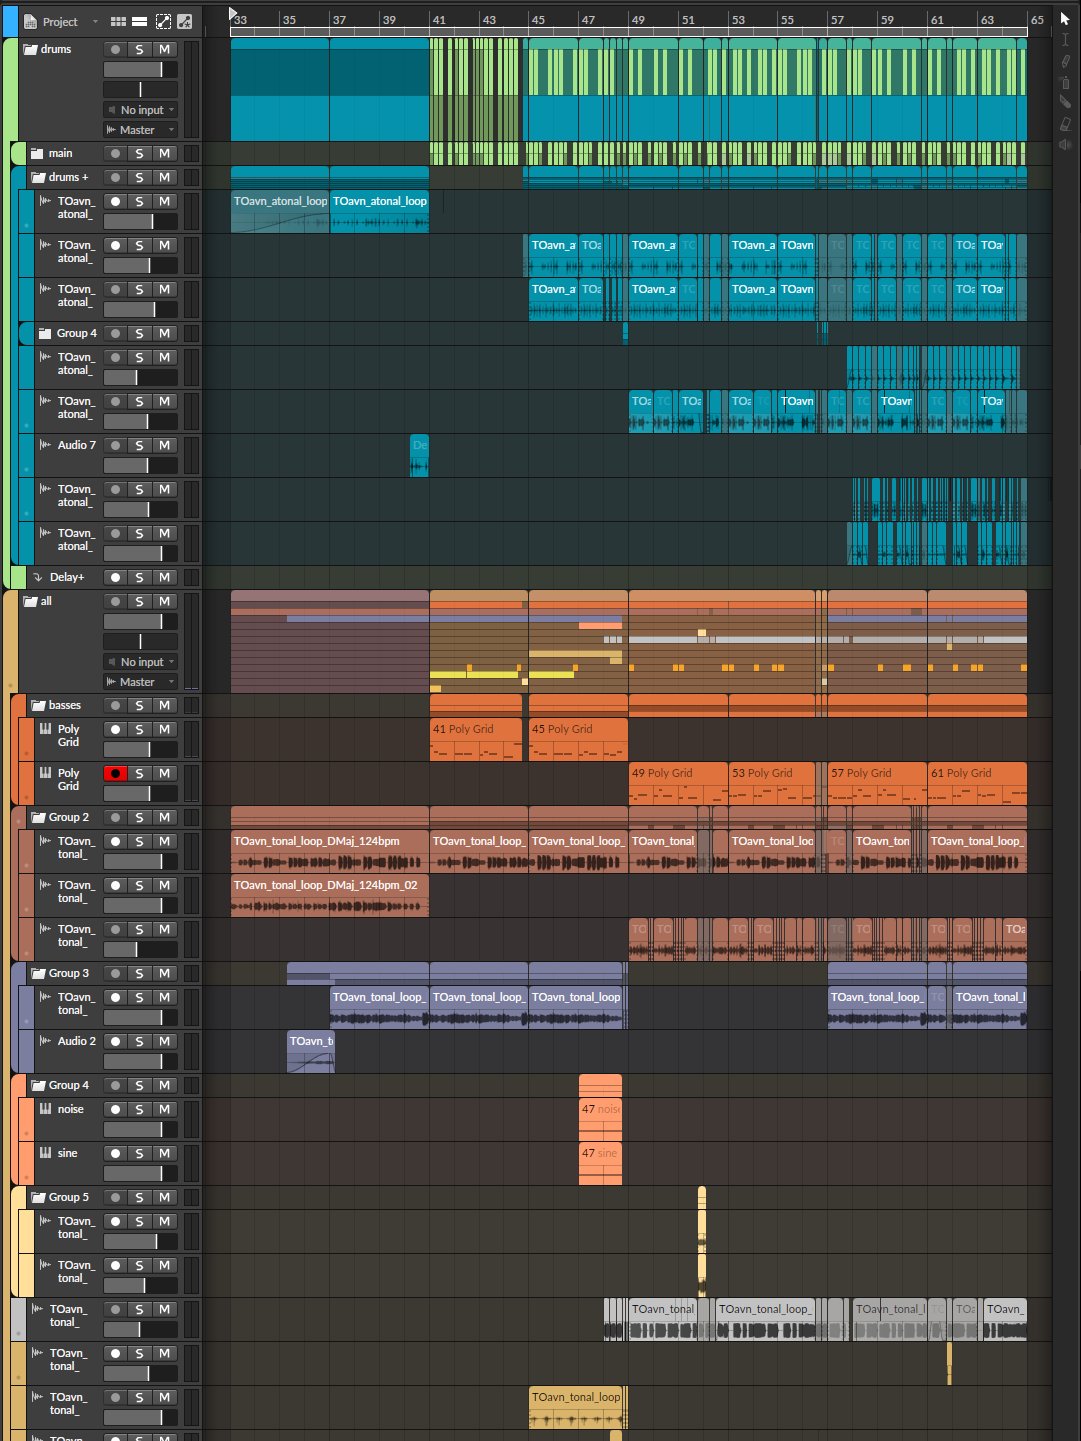The image size is (1081, 1441).
Task: Solo the drums group track
Action: [139, 49]
